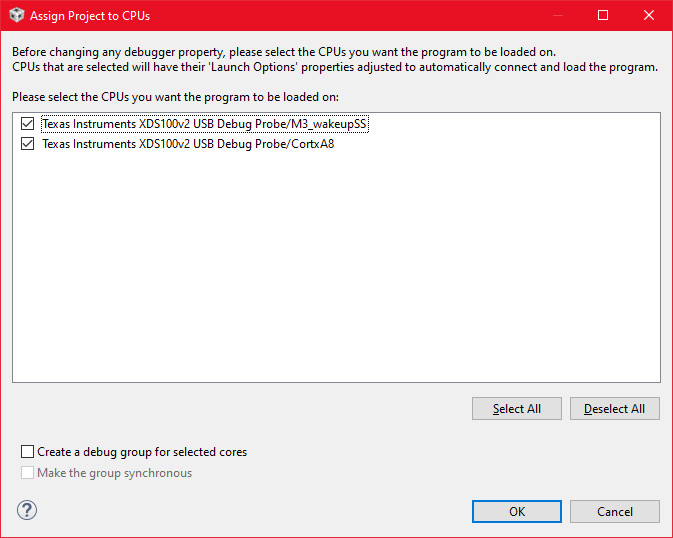This screenshot has height=538, width=673.
Task: Click the "Assign Project to CPUs" title text
Action: [x=90, y=16]
